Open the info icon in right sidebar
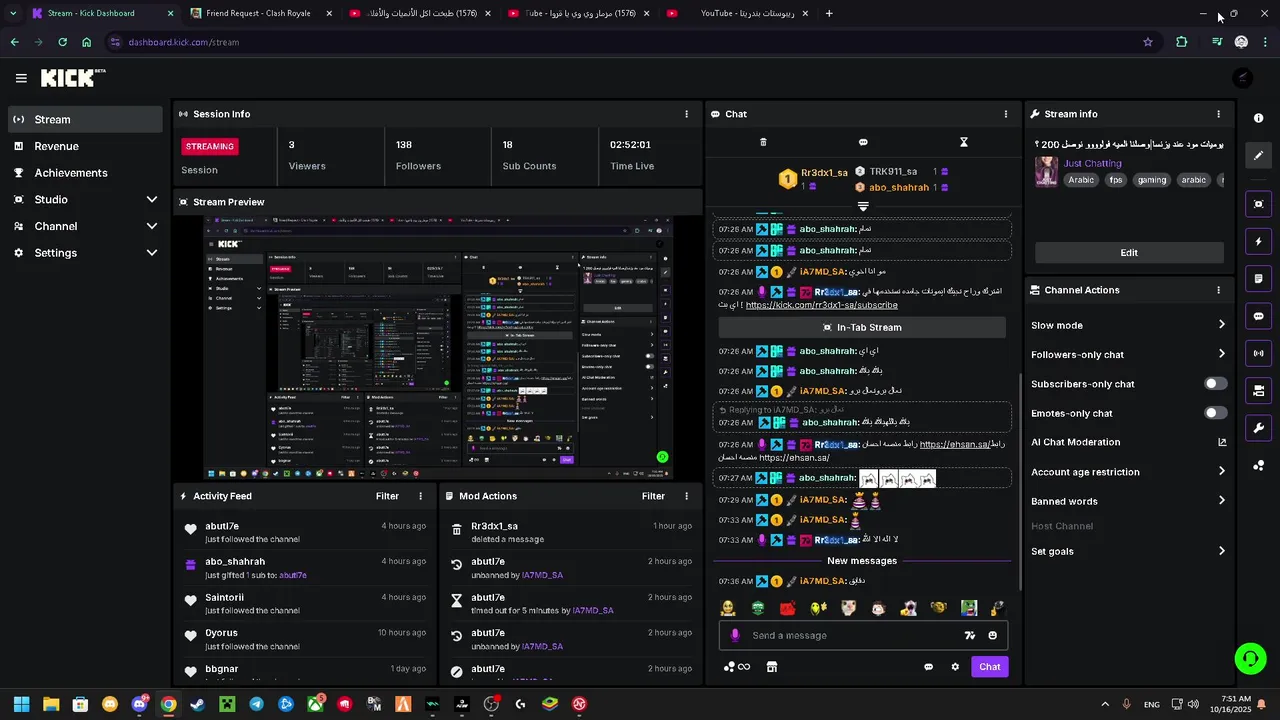This screenshot has width=1280, height=720. 1258,118
